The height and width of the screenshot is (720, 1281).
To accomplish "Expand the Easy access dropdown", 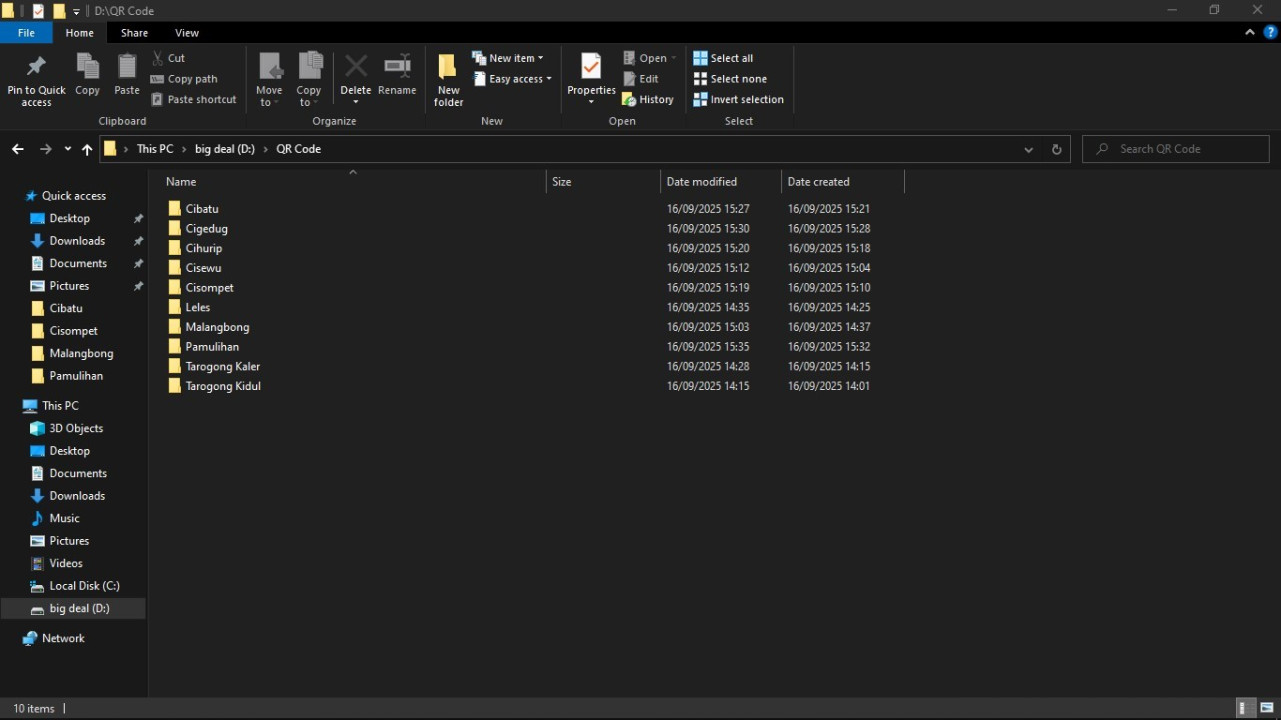I will 513,79.
